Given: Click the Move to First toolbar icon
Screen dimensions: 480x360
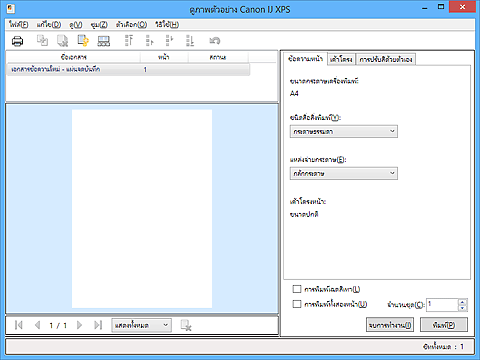Looking at the screenshot, I should pyautogui.click(x=129, y=41).
